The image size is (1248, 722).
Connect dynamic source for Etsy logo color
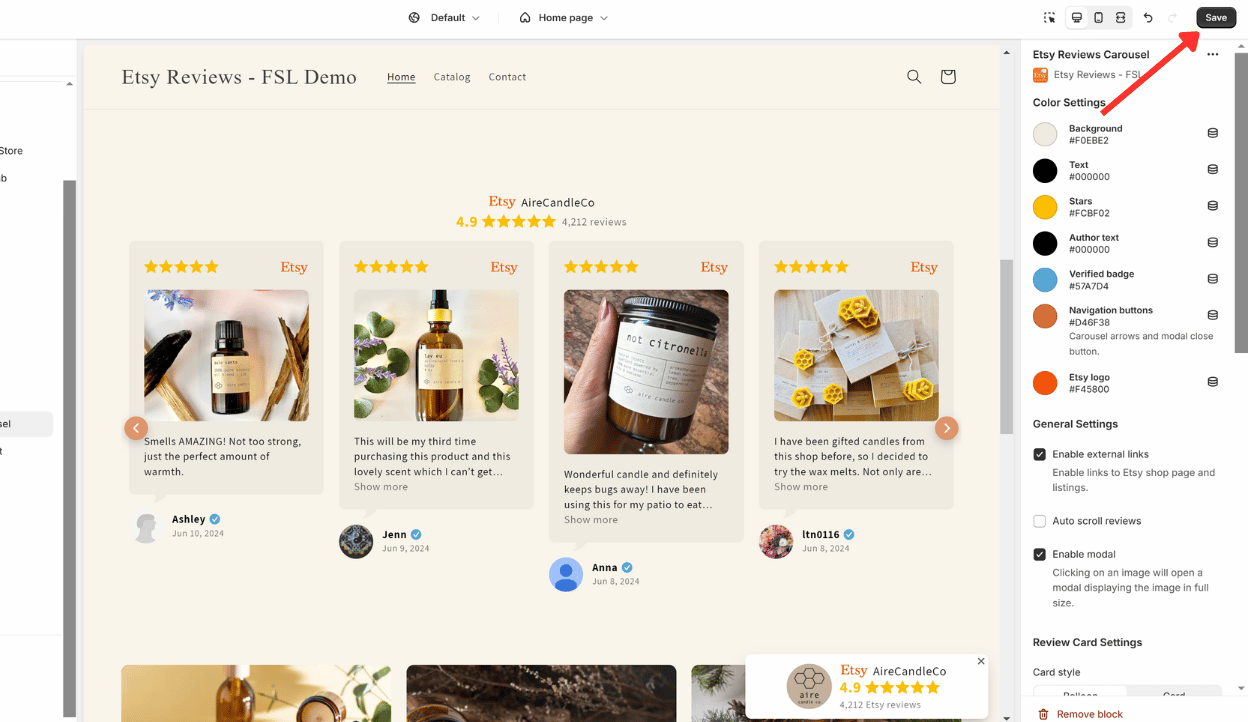(1213, 382)
